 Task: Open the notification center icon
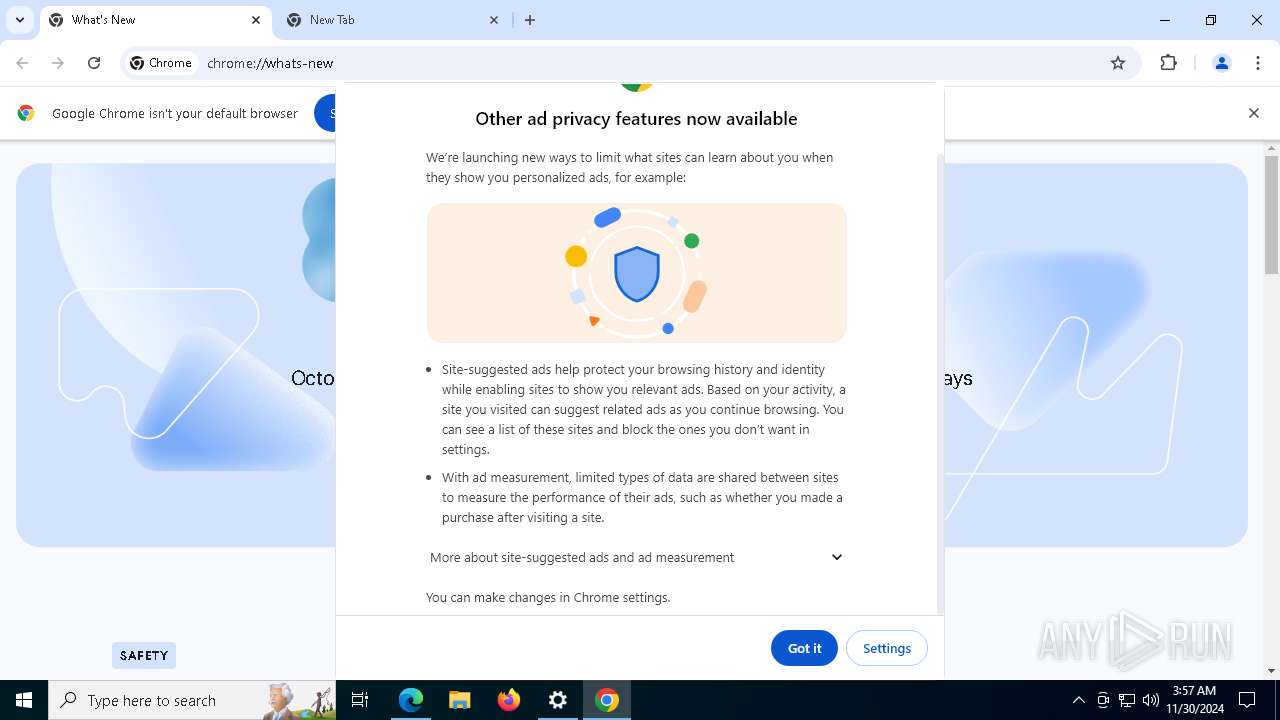click(1247, 700)
